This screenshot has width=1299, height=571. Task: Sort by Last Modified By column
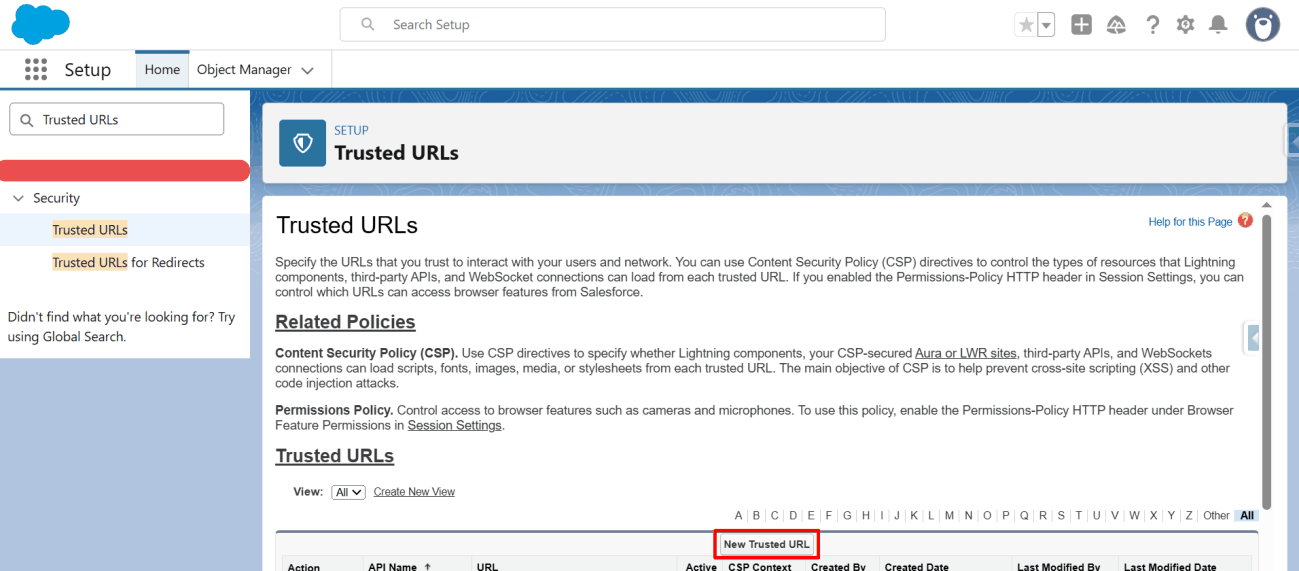pyautogui.click(x=1058, y=566)
